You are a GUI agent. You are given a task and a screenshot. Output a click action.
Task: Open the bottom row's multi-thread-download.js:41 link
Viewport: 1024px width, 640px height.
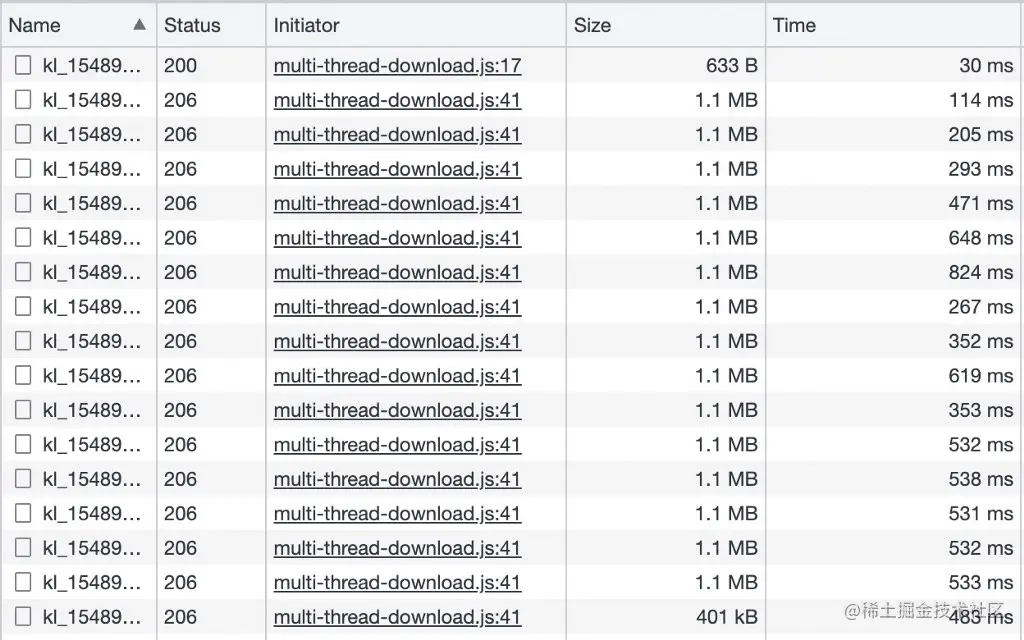397,617
